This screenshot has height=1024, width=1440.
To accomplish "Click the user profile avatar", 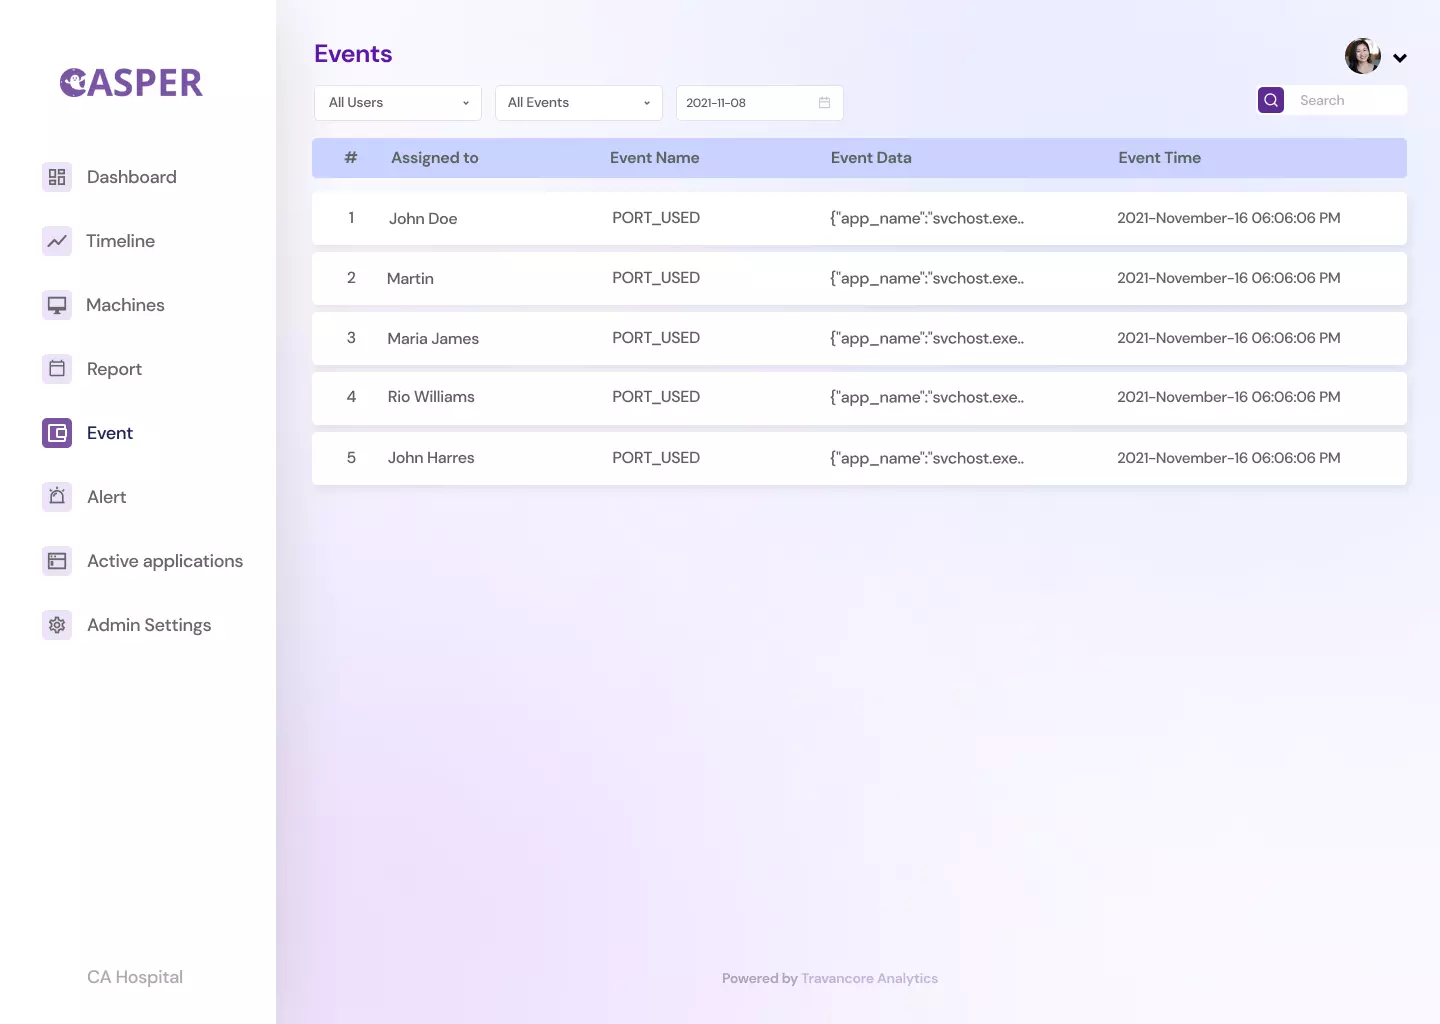I will [1362, 57].
